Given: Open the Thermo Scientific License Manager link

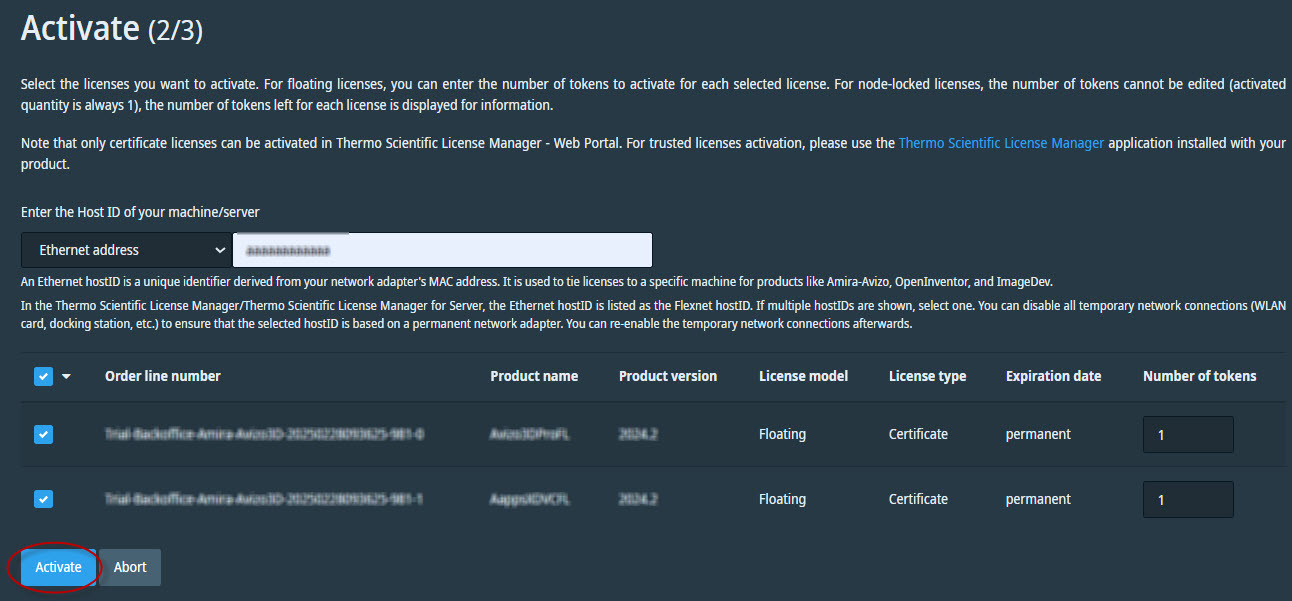Looking at the screenshot, I should pyautogui.click(x=1001, y=143).
